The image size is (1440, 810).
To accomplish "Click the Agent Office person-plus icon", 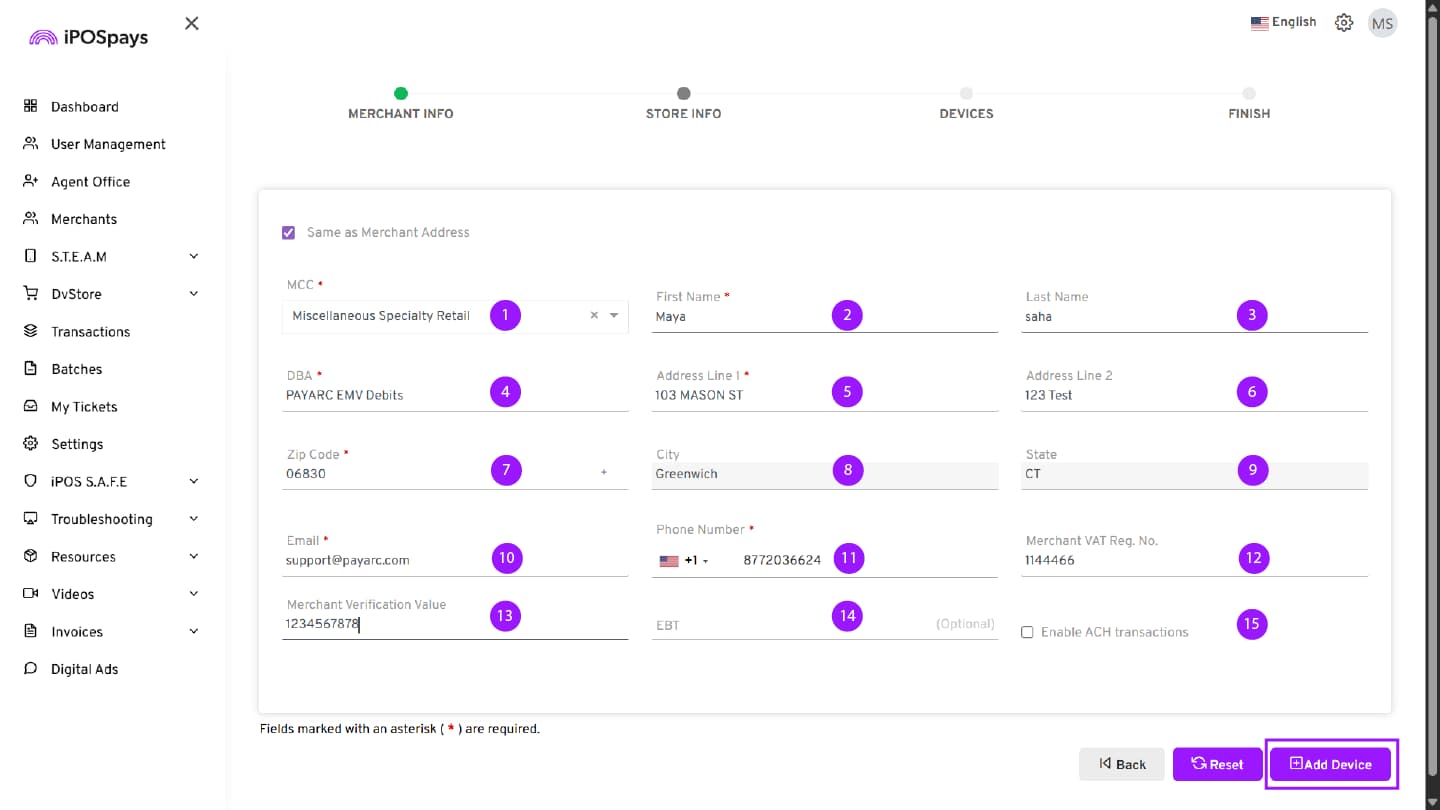I will tap(30, 181).
